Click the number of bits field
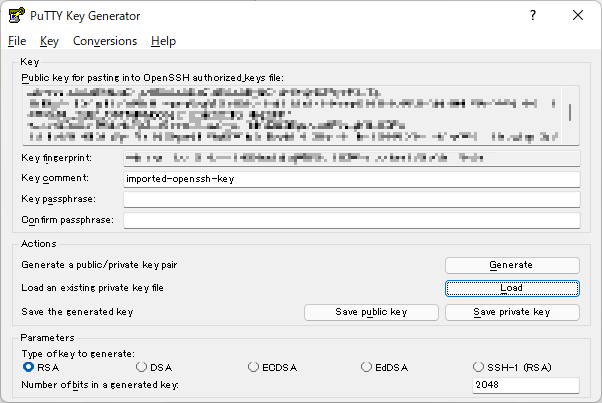 click(x=526, y=385)
